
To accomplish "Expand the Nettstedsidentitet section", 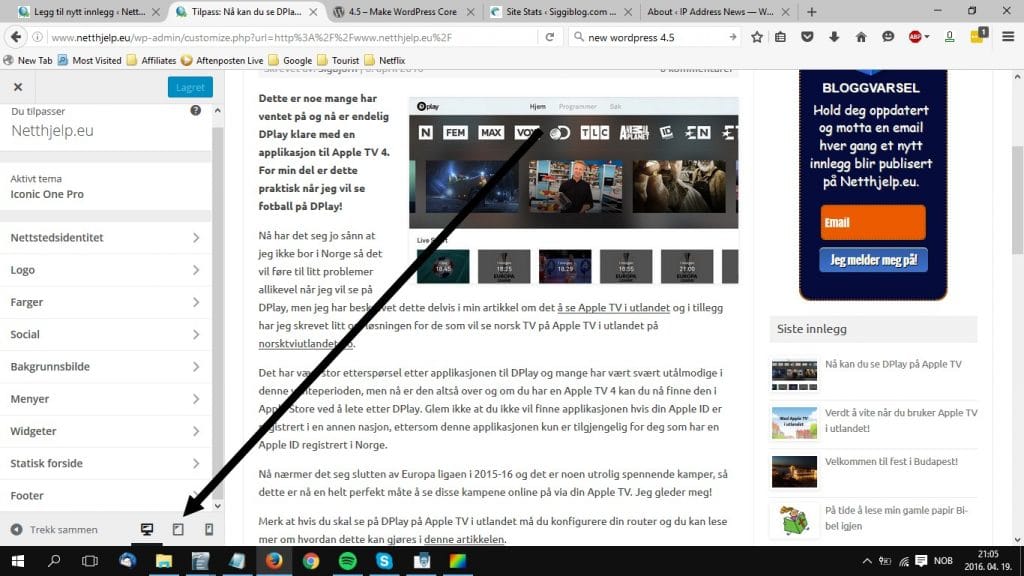I will click(x=105, y=238).
